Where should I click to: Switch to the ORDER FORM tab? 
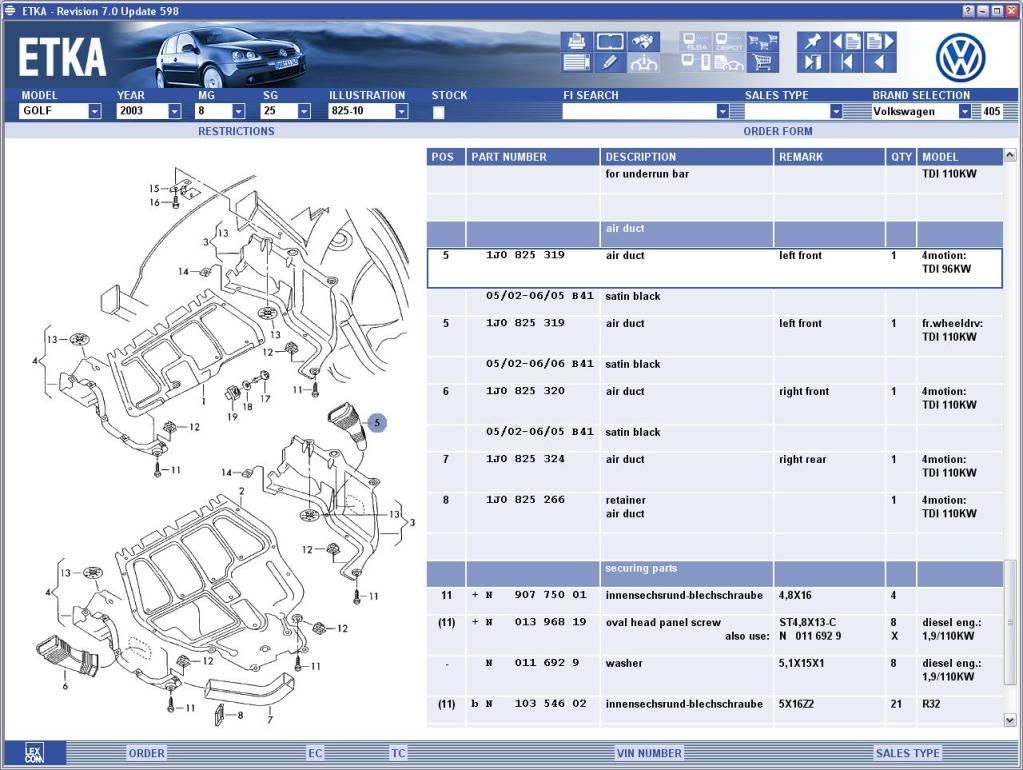pyautogui.click(x=778, y=131)
